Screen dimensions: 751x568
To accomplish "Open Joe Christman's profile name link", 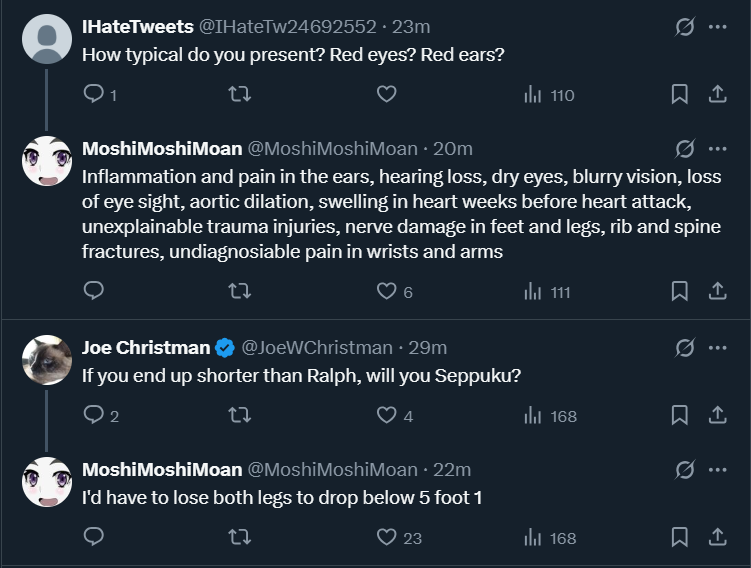I will click(146, 348).
